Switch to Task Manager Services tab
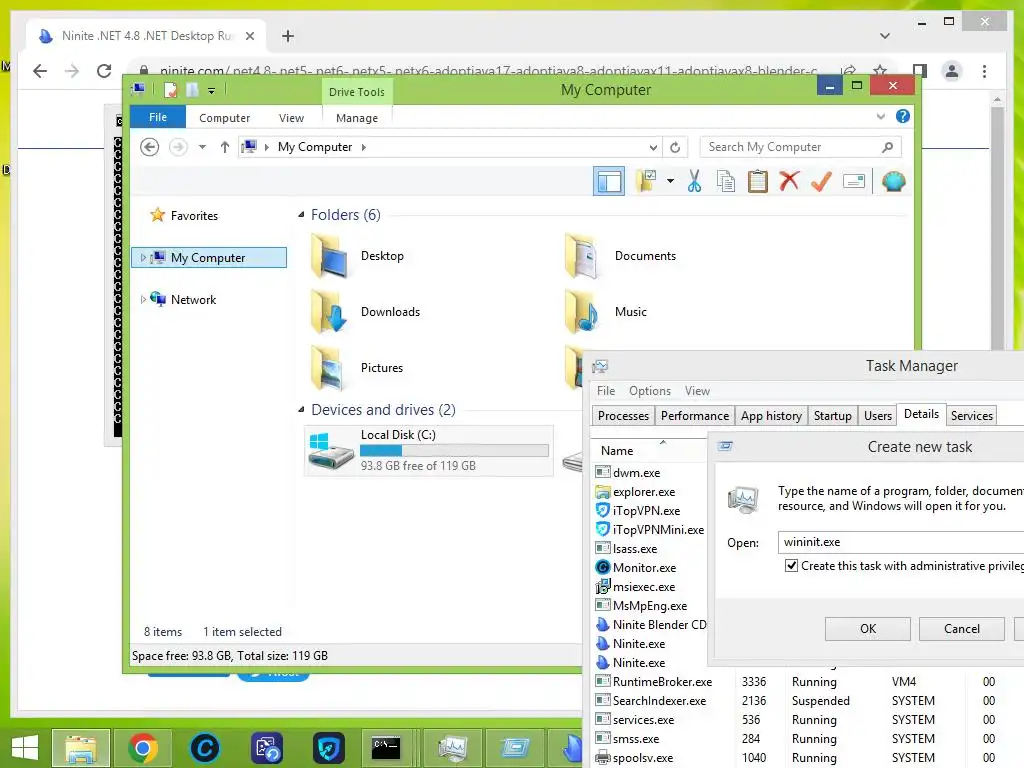This screenshot has height=768, width=1024. pos(971,416)
